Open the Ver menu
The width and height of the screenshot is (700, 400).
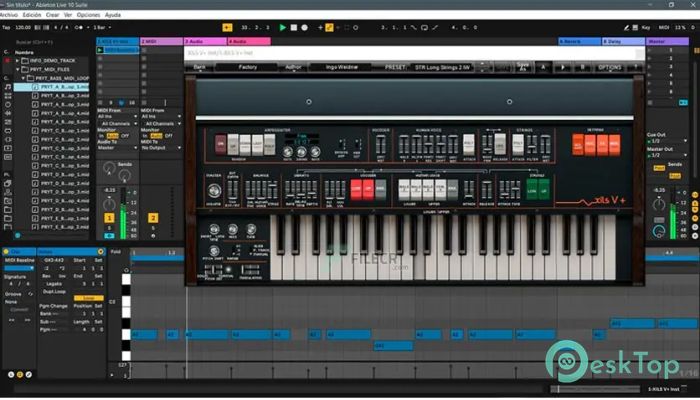pos(68,15)
